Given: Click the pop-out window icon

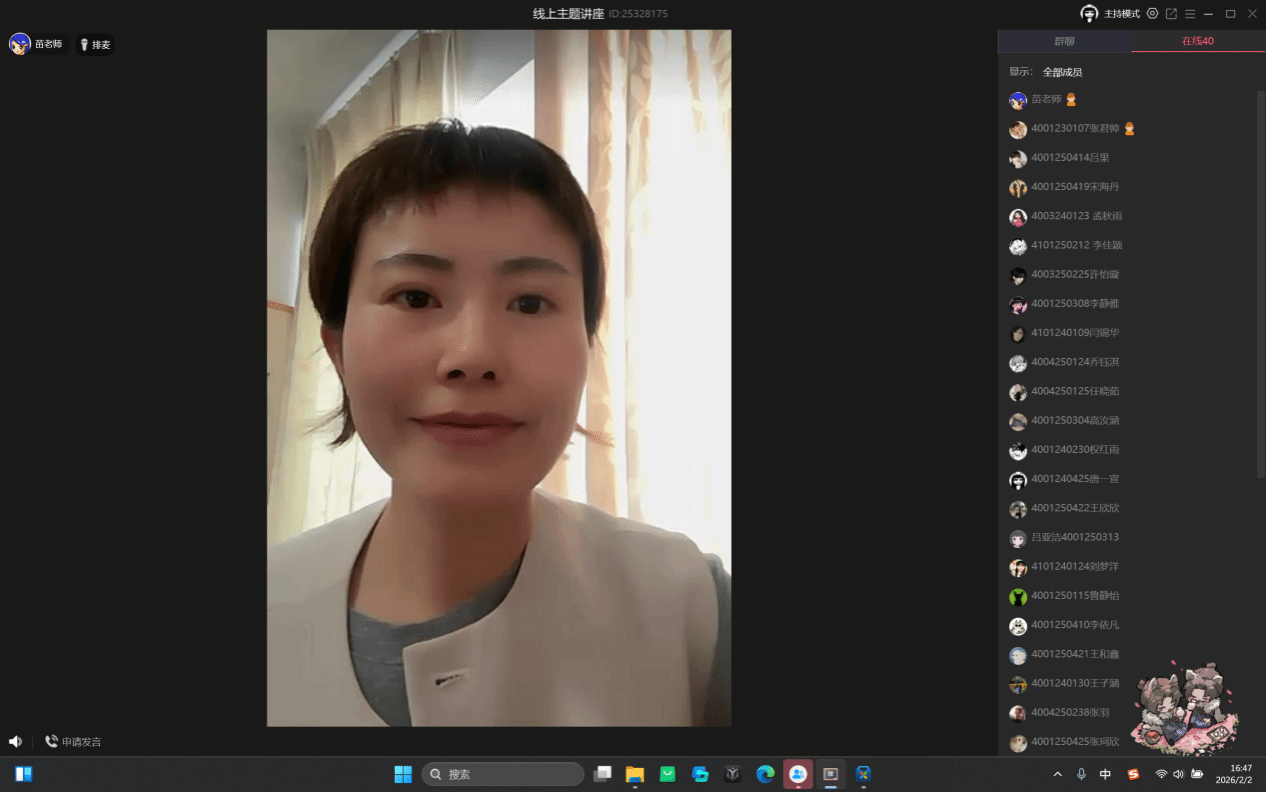Looking at the screenshot, I should 1171,14.
